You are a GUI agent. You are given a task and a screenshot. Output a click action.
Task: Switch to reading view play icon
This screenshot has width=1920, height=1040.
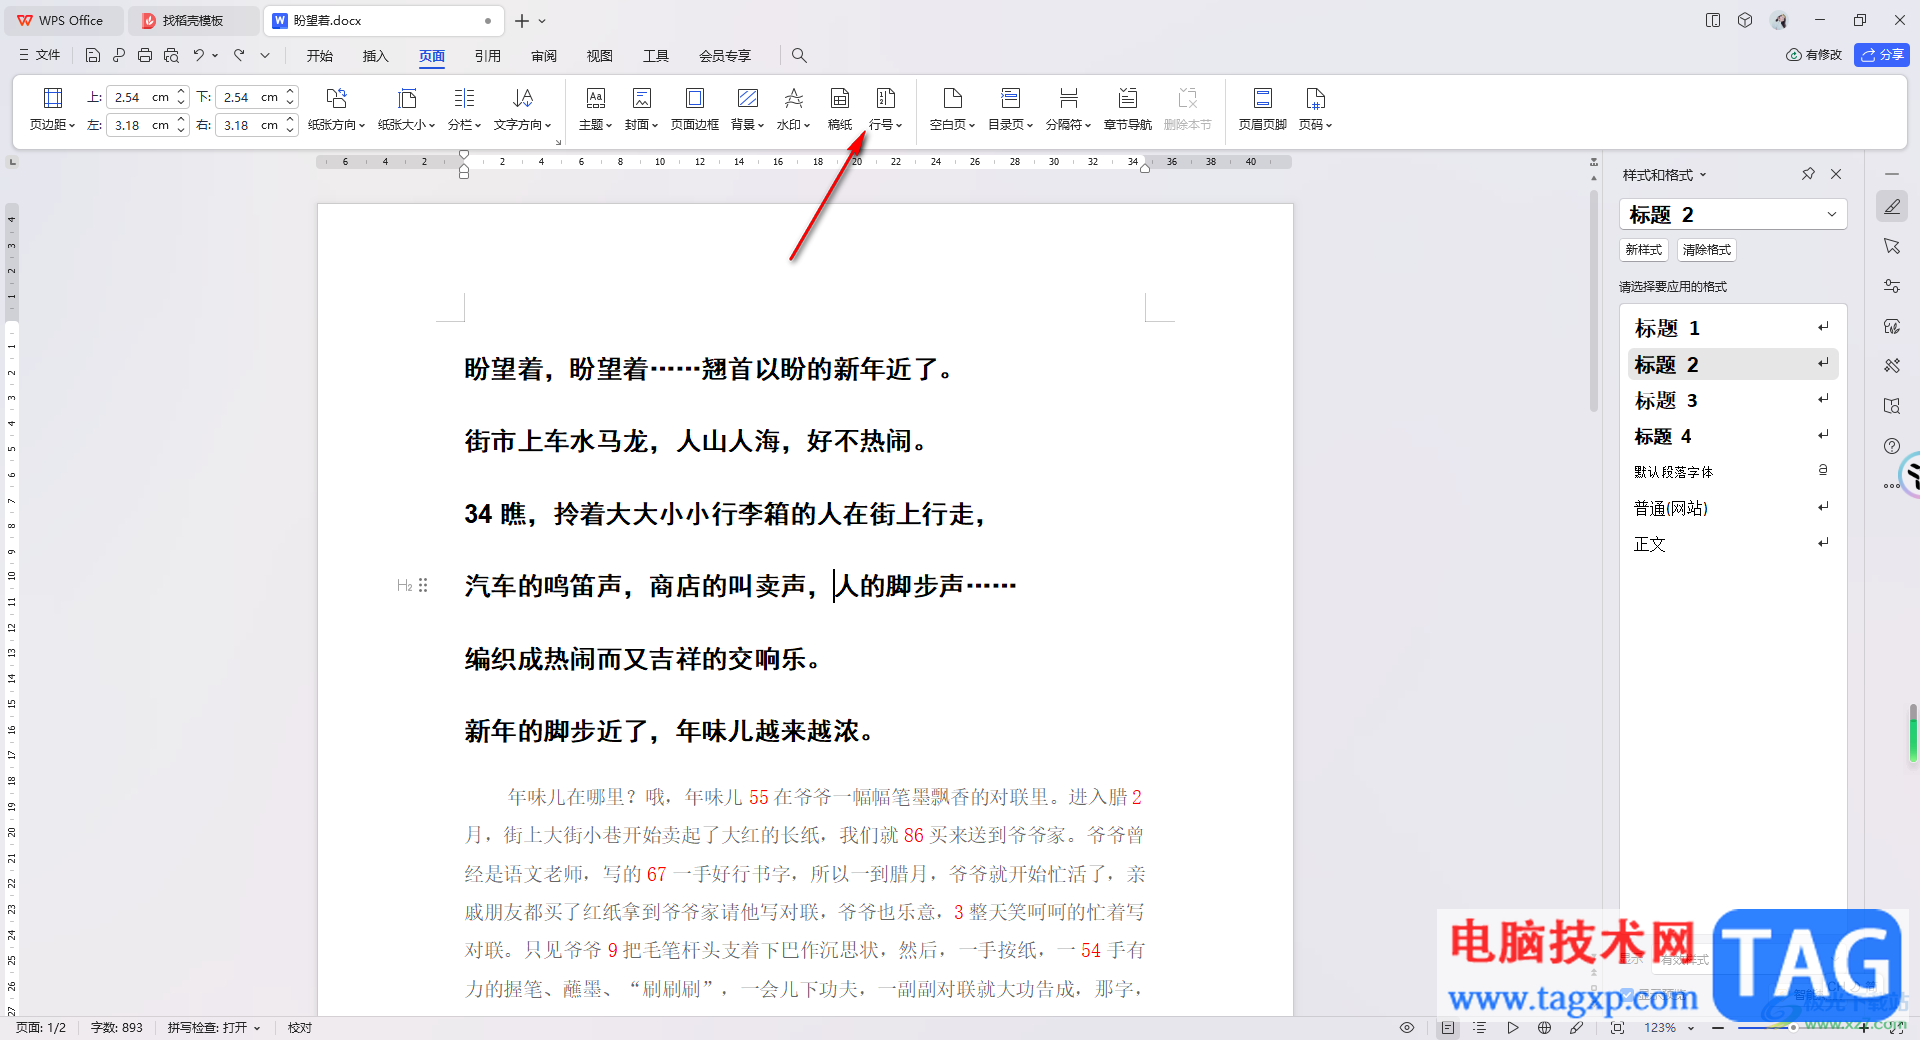pyautogui.click(x=1513, y=1027)
